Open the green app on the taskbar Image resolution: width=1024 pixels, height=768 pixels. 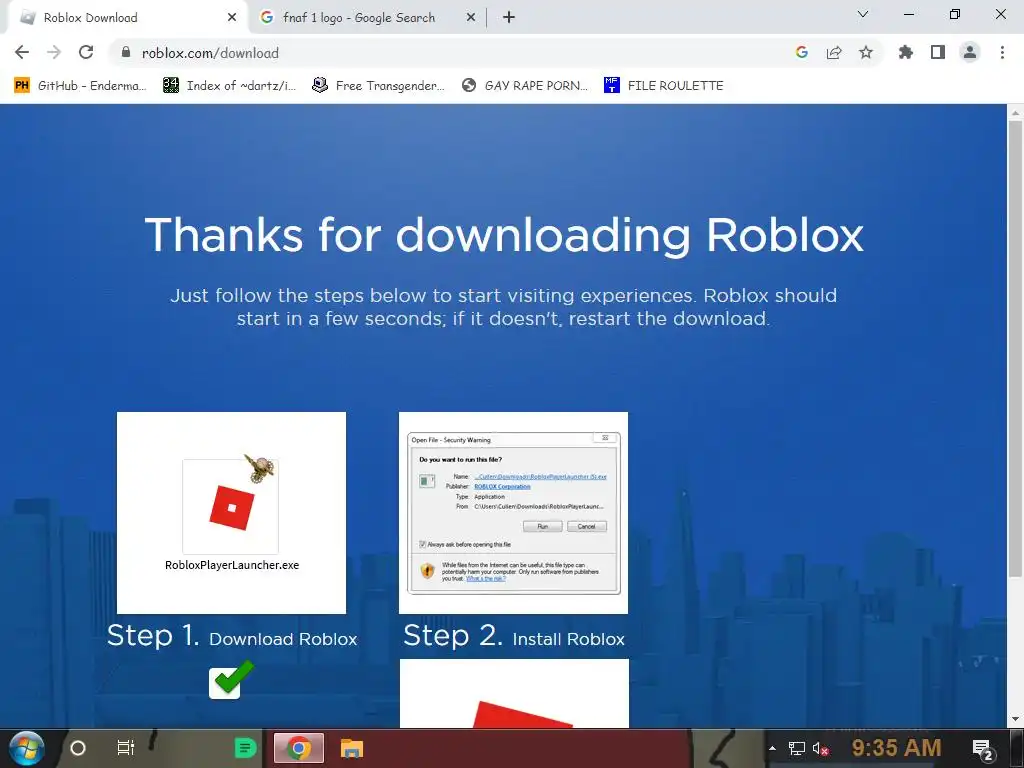(x=245, y=748)
